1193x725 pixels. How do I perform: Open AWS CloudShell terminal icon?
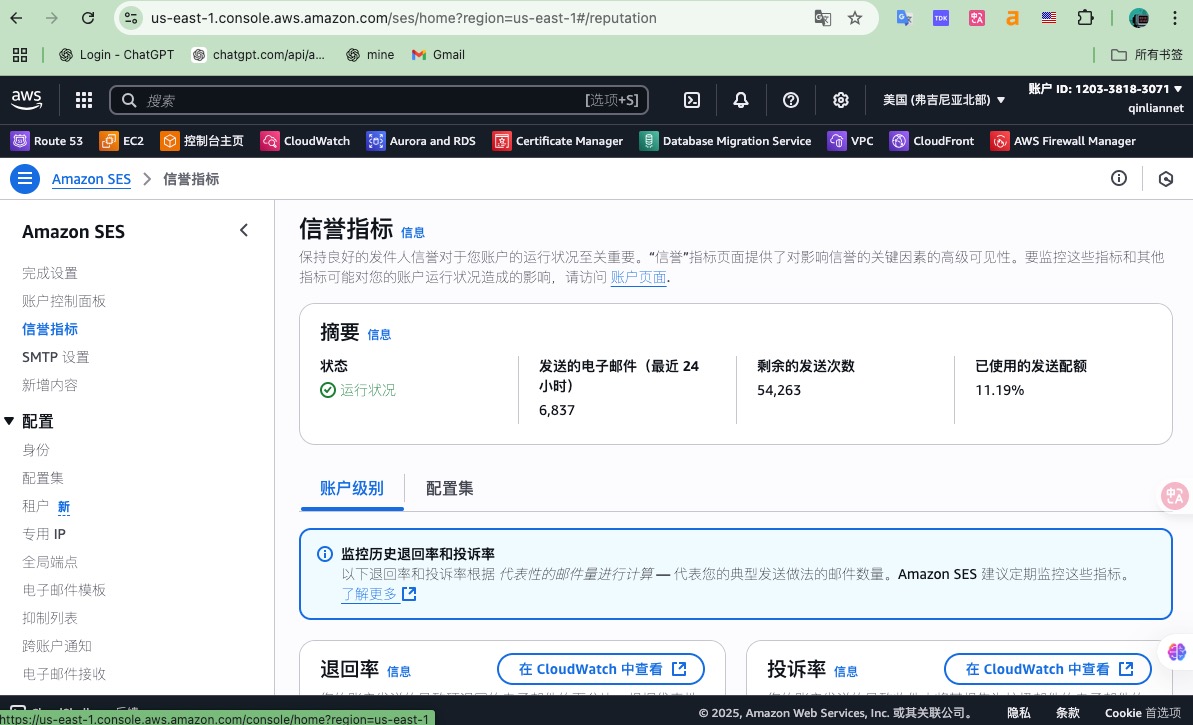coord(692,100)
